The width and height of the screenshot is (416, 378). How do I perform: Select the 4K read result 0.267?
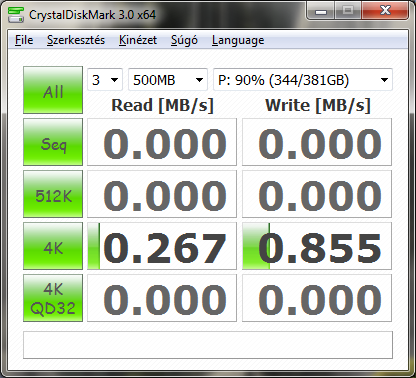(162, 246)
